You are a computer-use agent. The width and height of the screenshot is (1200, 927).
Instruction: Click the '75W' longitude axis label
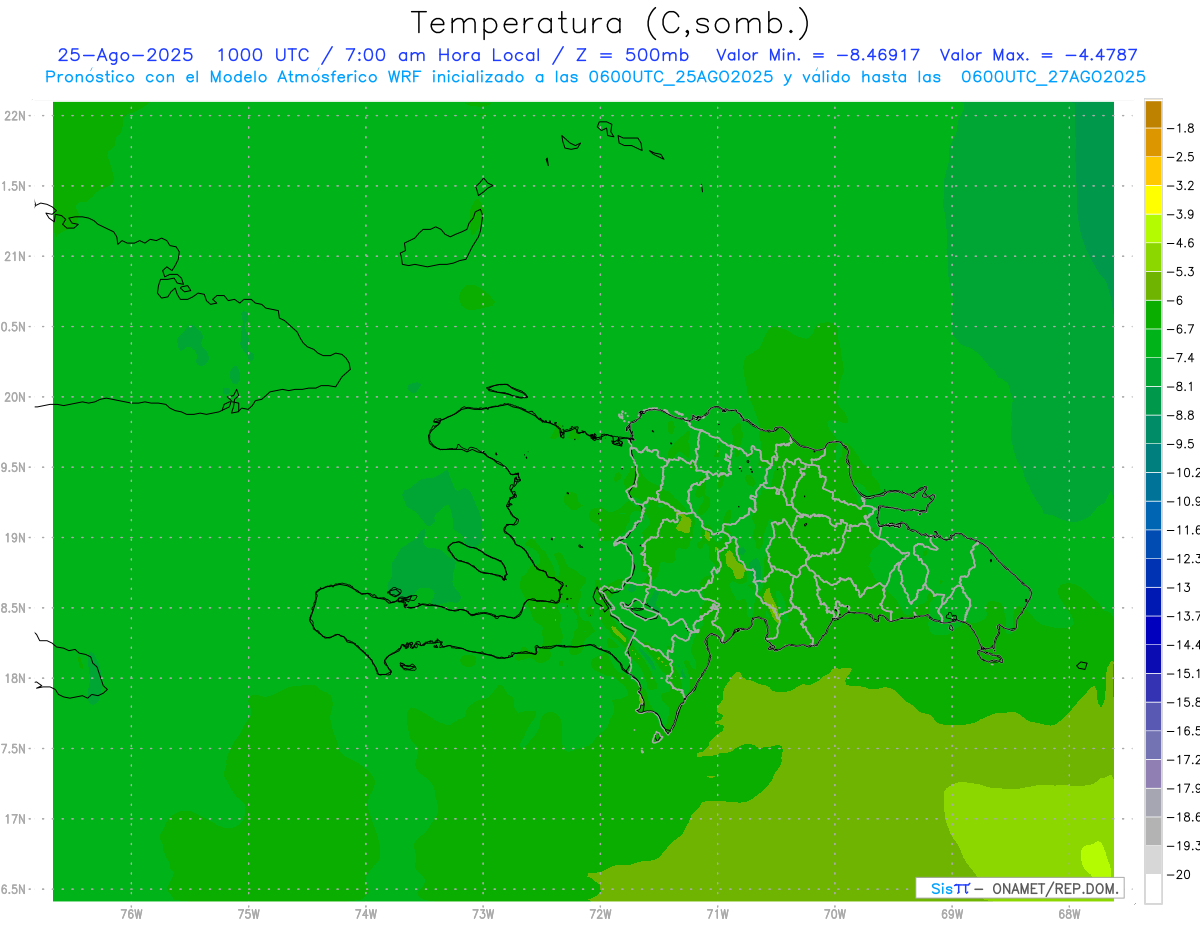[x=248, y=913]
